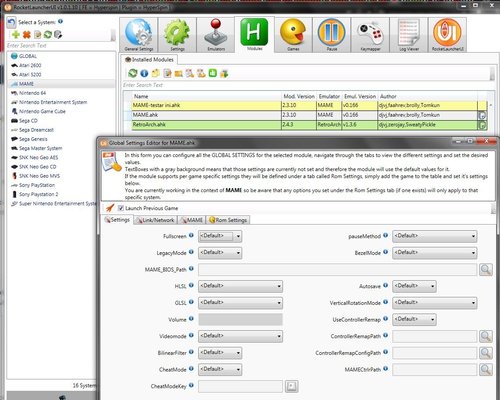This screenshot has width=500, height=400.
Task: Click the MAME_BIOS_Path text field
Action: point(338,269)
